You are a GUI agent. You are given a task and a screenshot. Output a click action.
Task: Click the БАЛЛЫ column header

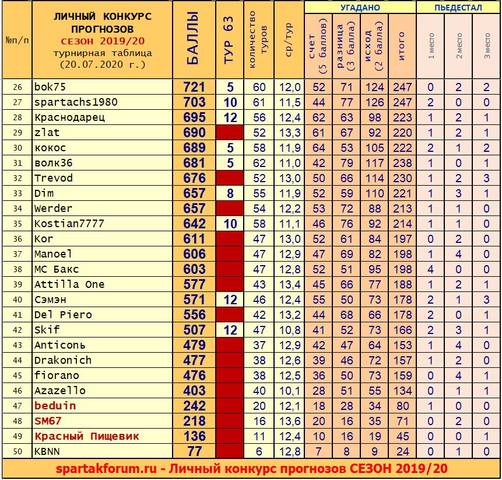click(x=193, y=39)
